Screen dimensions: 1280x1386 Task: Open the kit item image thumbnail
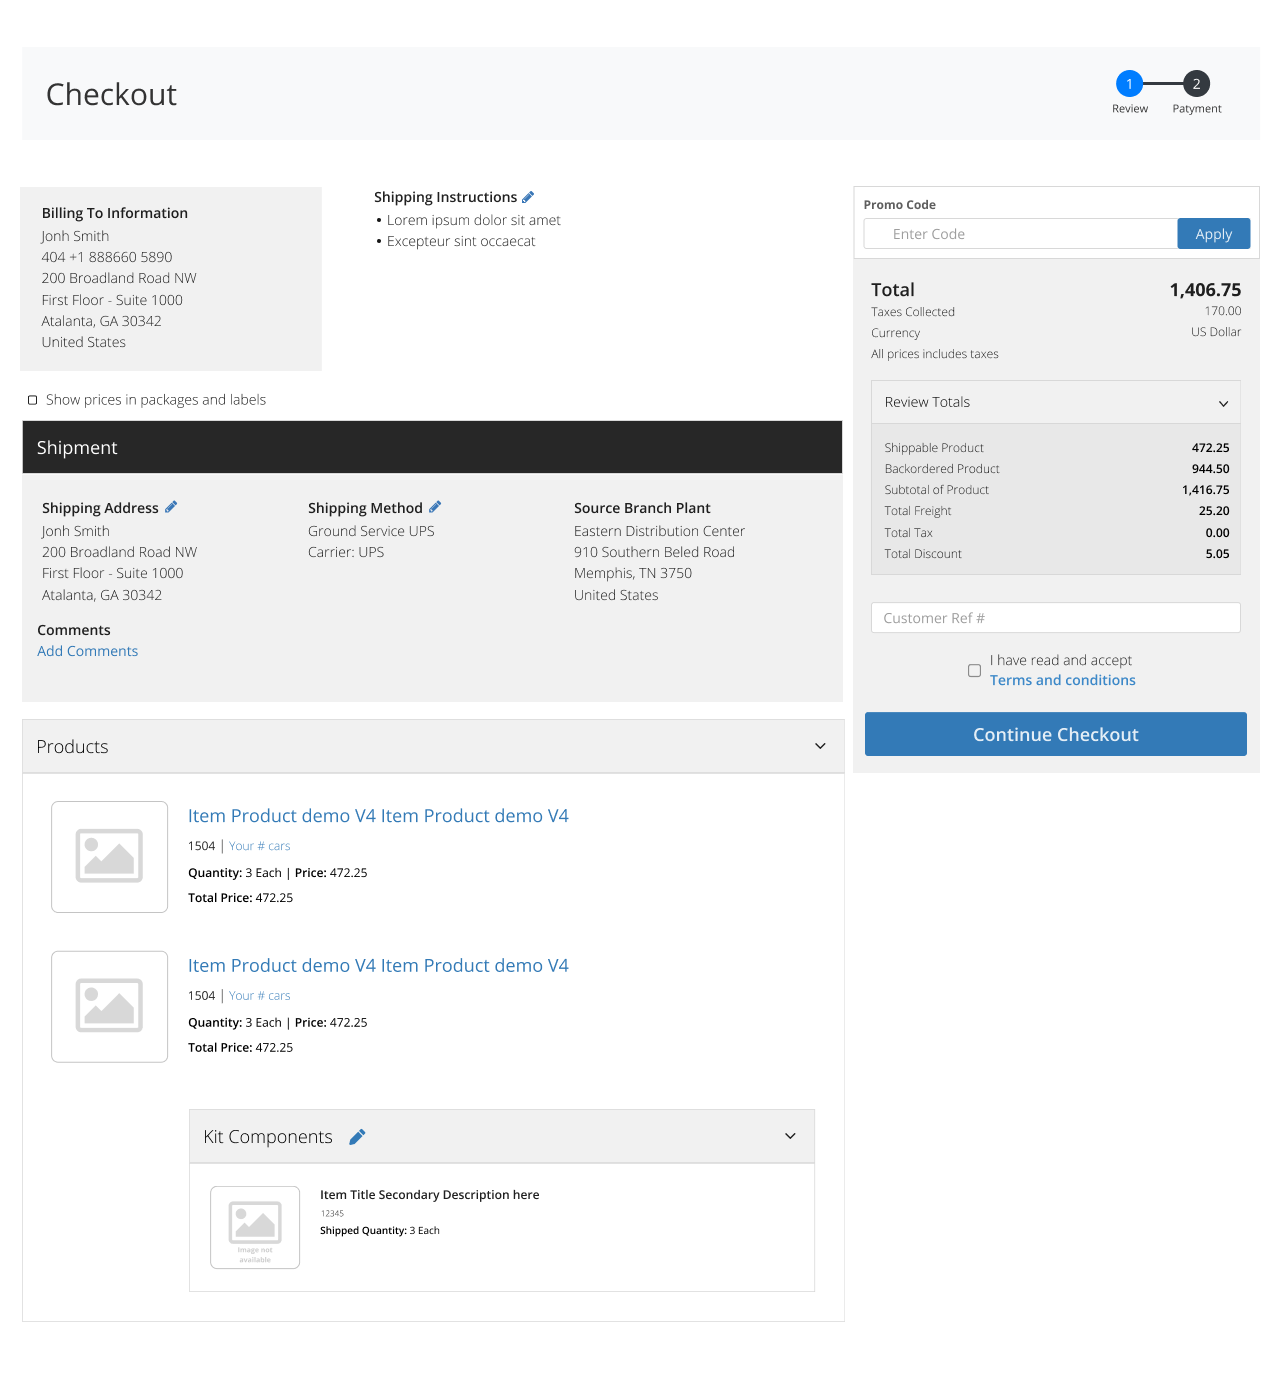[255, 1227]
